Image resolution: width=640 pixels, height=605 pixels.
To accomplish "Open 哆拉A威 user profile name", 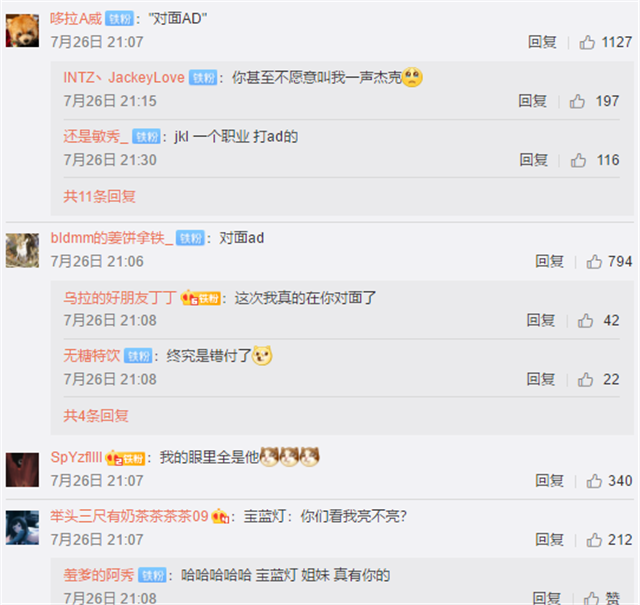I will [76, 19].
